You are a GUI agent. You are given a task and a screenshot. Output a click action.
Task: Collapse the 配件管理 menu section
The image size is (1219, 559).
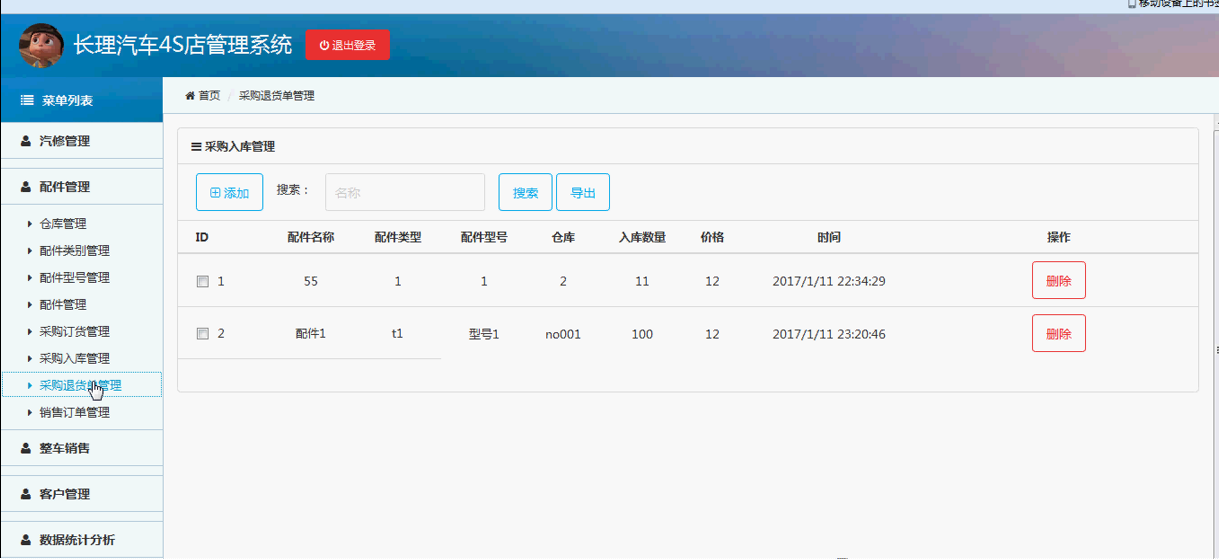point(81,187)
